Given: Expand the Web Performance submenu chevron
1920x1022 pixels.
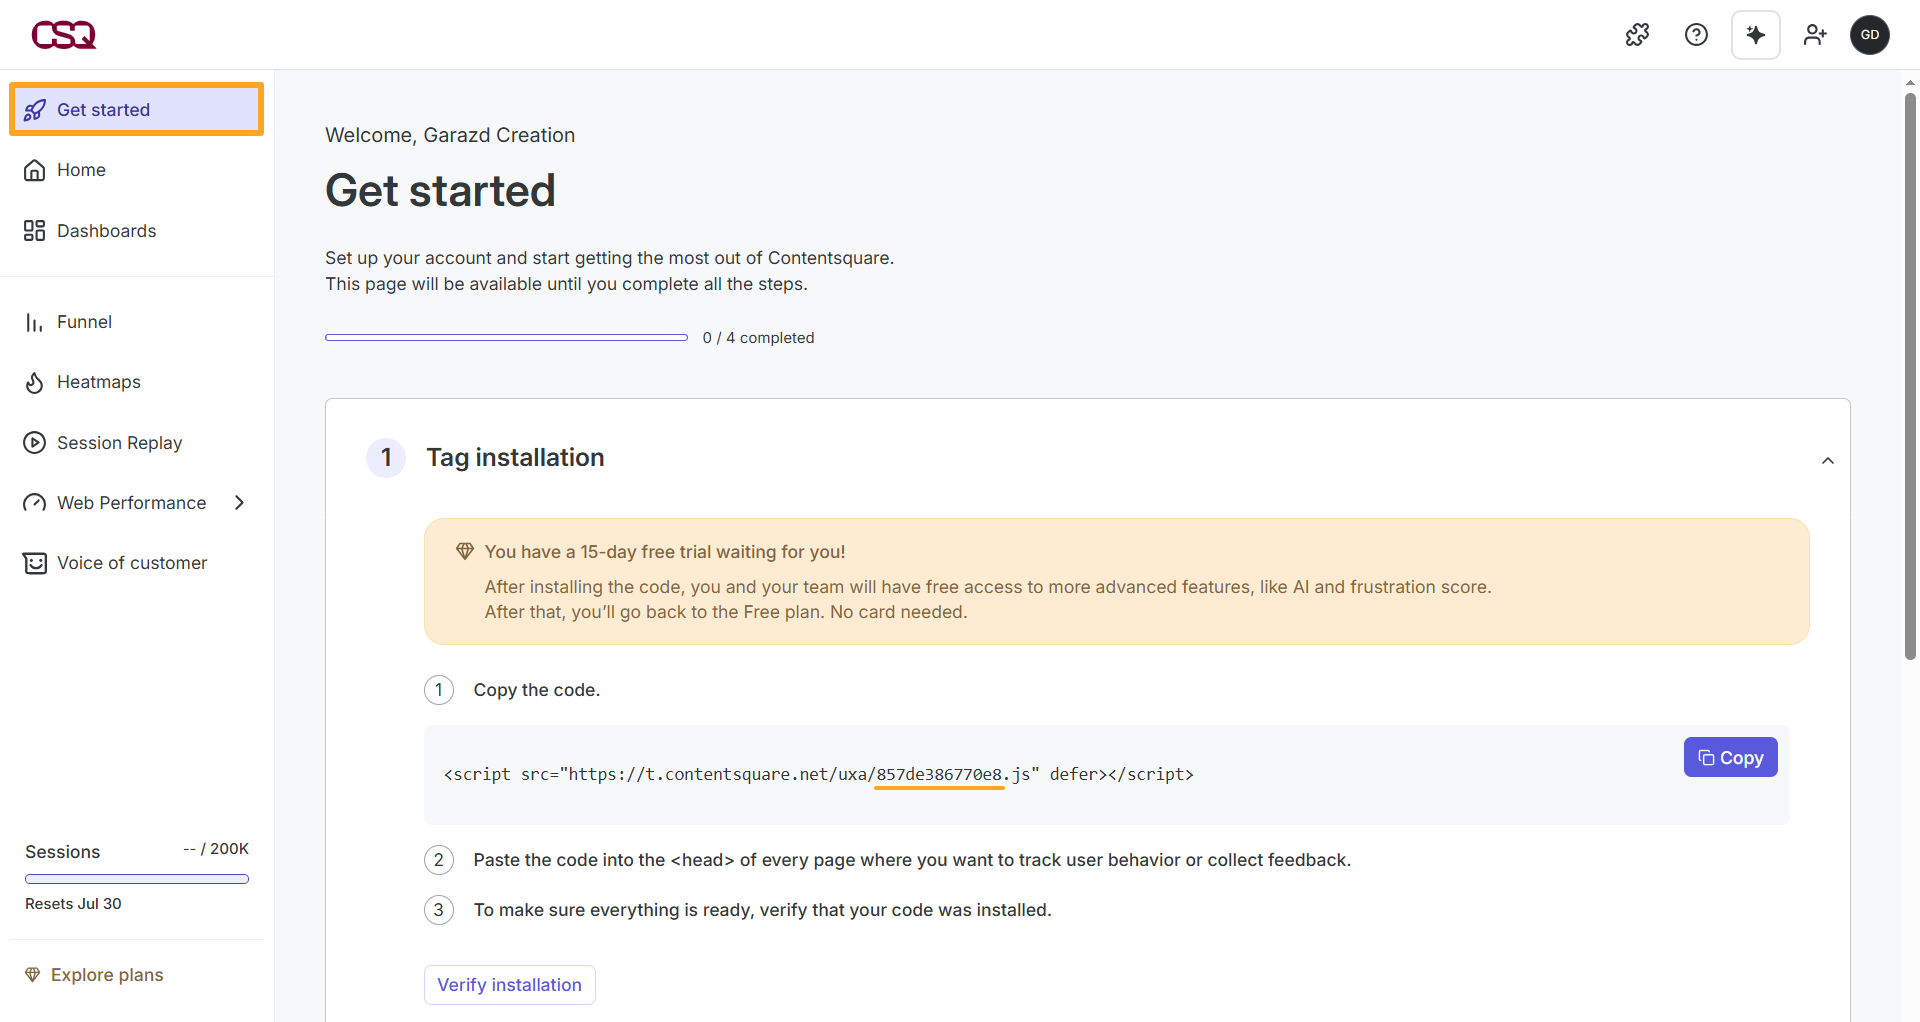Looking at the screenshot, I should click(239, 503).
